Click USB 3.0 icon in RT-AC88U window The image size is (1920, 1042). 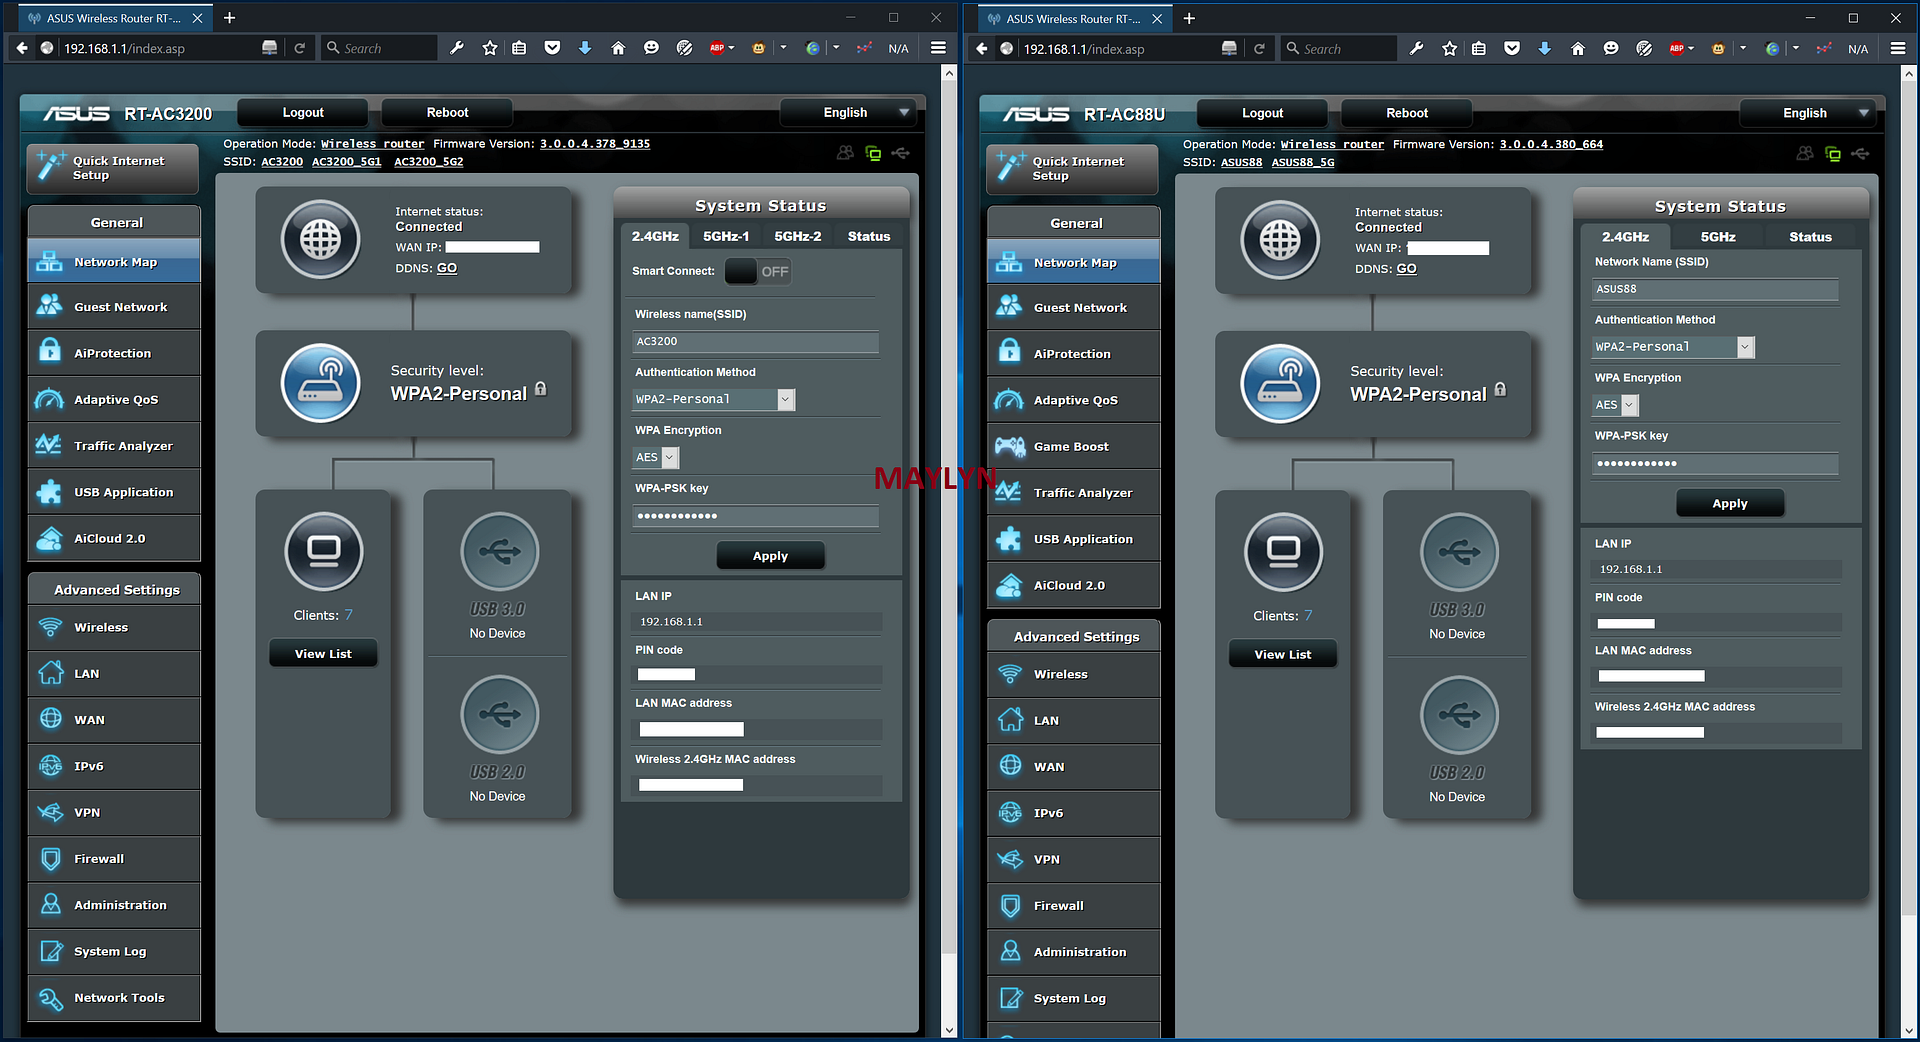point(1459,552)
